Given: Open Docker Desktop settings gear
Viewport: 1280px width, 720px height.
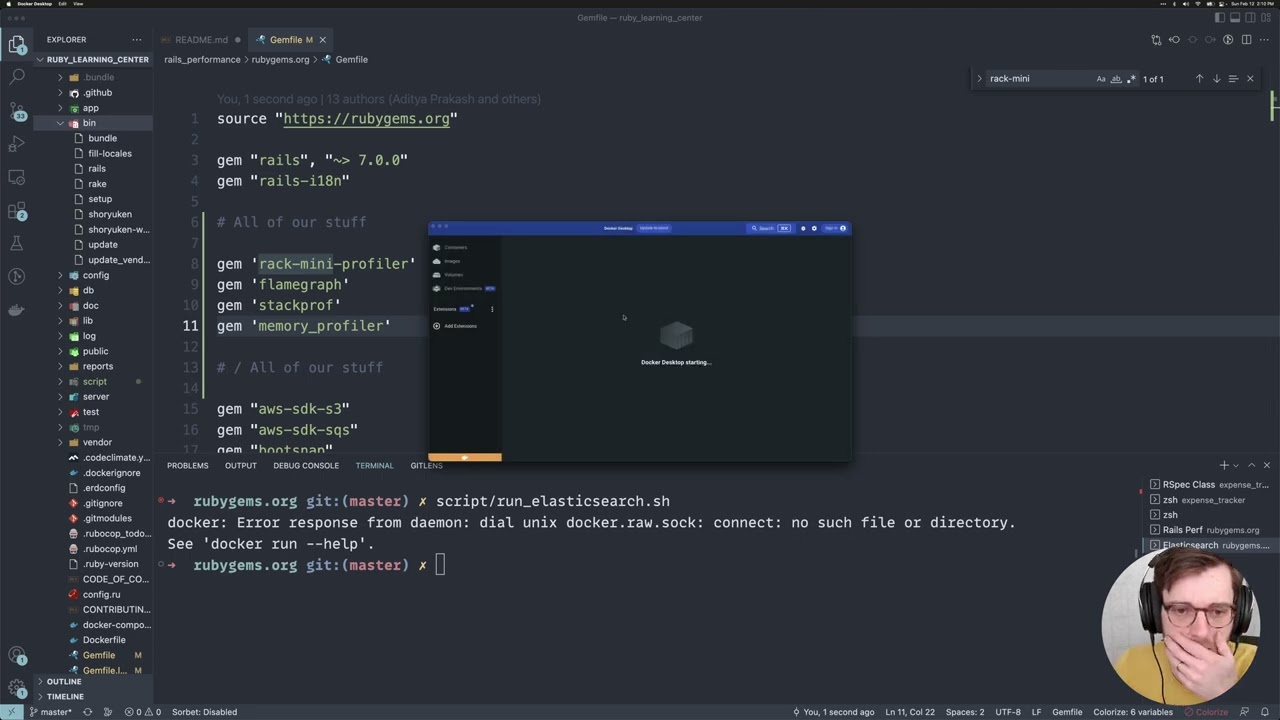Looking at the screenshot, I should pos(814,228).
